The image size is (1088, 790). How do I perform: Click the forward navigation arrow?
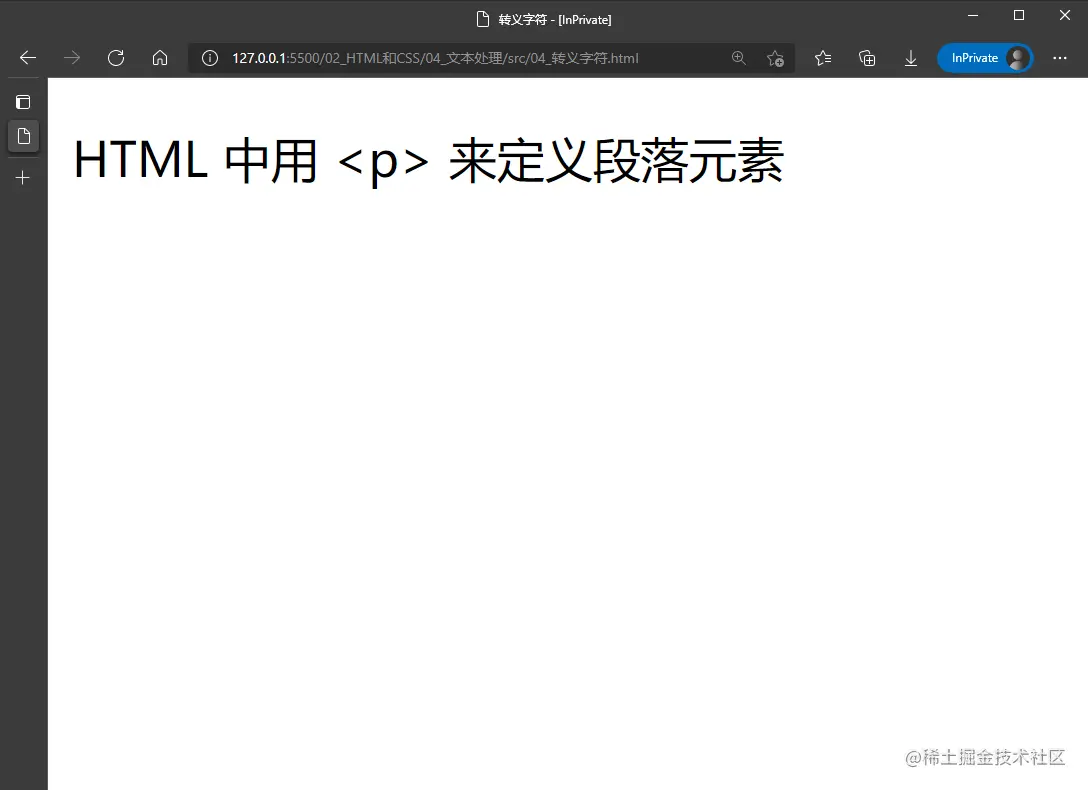(x=71, y=58)
